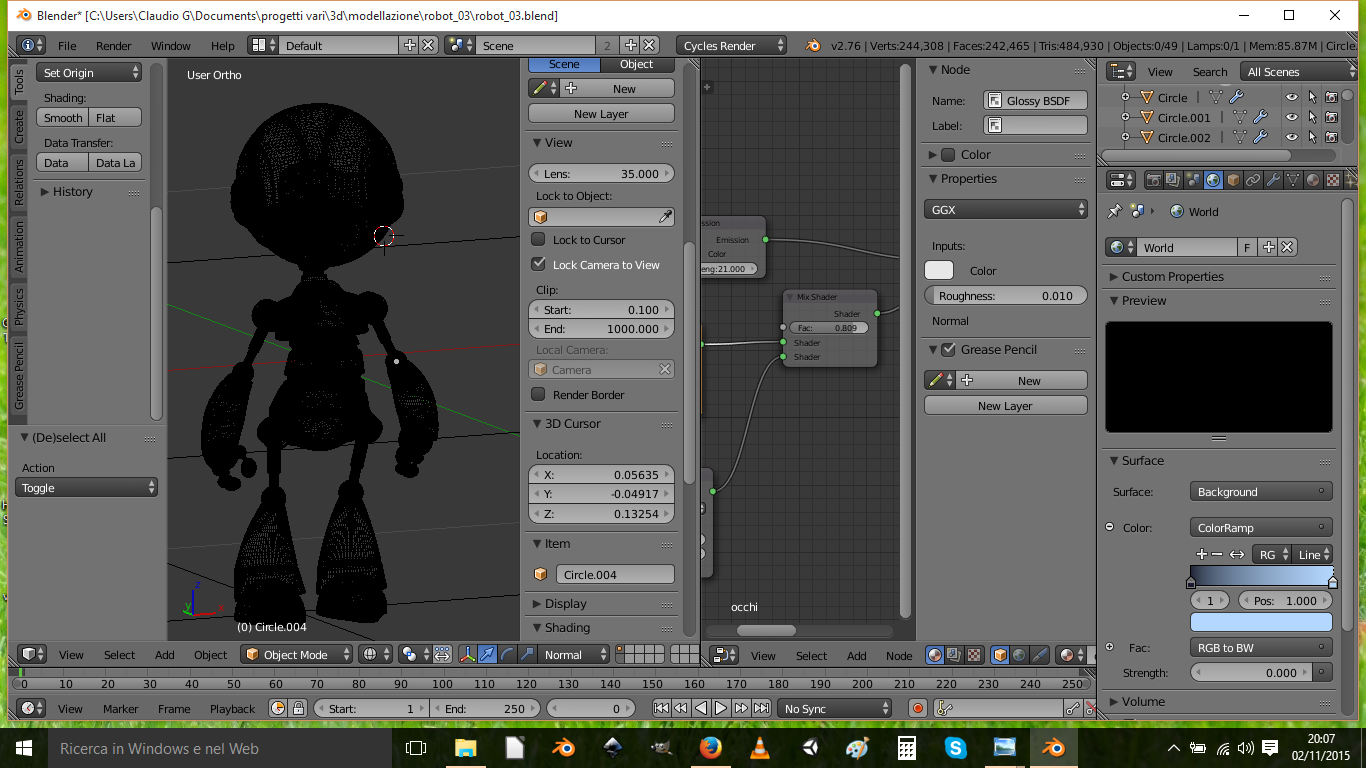Viewport: 1366px width, 768px height.
Task: Disable the Grease Pencil checkbox in node panel
Action: pyautogui.click(x=949, y=350)
